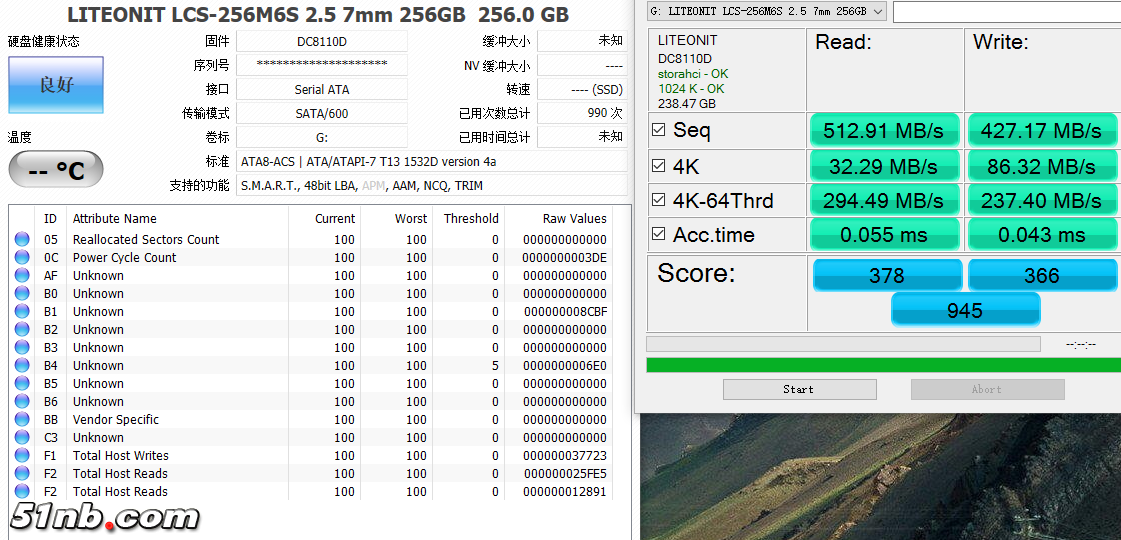This screenshot has height=540, width=1121.
Task: Click status orb of attribute B6 row
Action: point(22,401)
